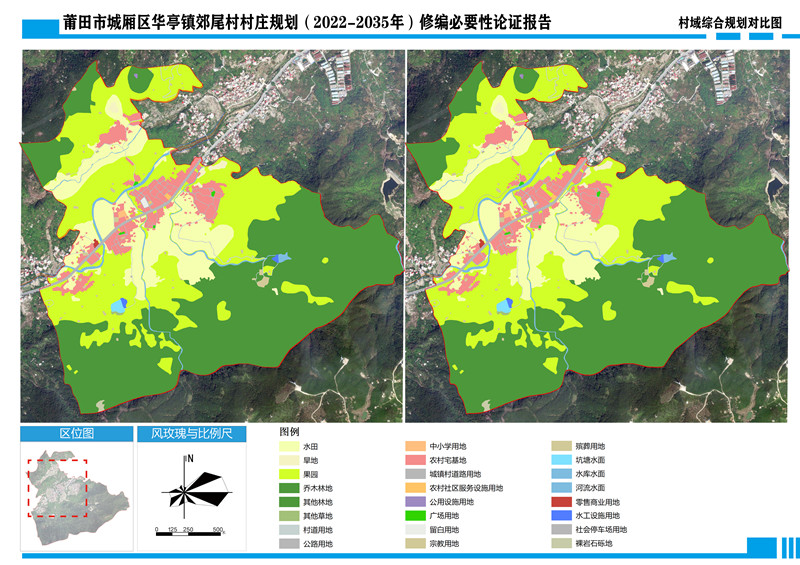The width and height of the screenshot is (800, 565).
Task: Click the 图例 legend heading
Action: pos(289,432)
